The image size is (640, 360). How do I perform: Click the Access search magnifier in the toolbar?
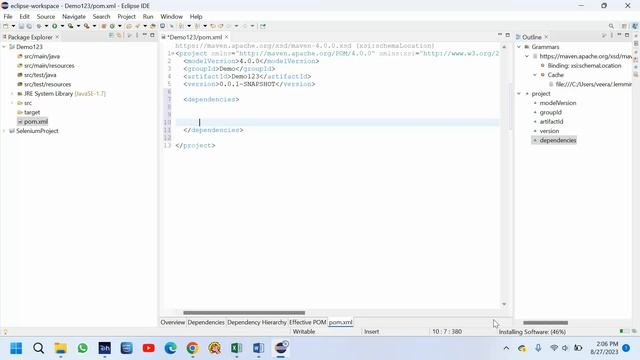tap(611, 26)
